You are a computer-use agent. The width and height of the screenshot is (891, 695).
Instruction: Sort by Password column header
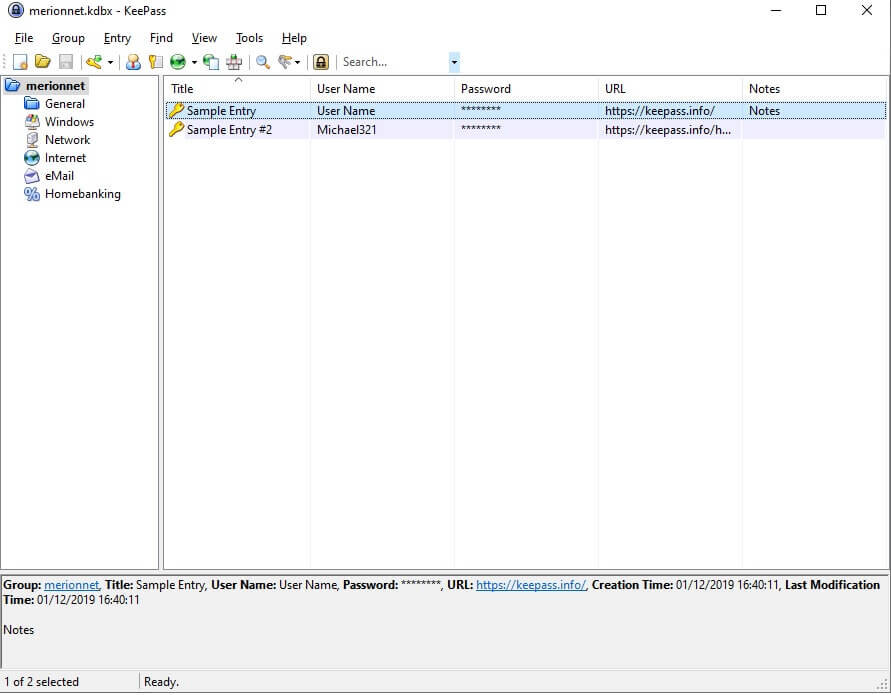pos(526,89)
